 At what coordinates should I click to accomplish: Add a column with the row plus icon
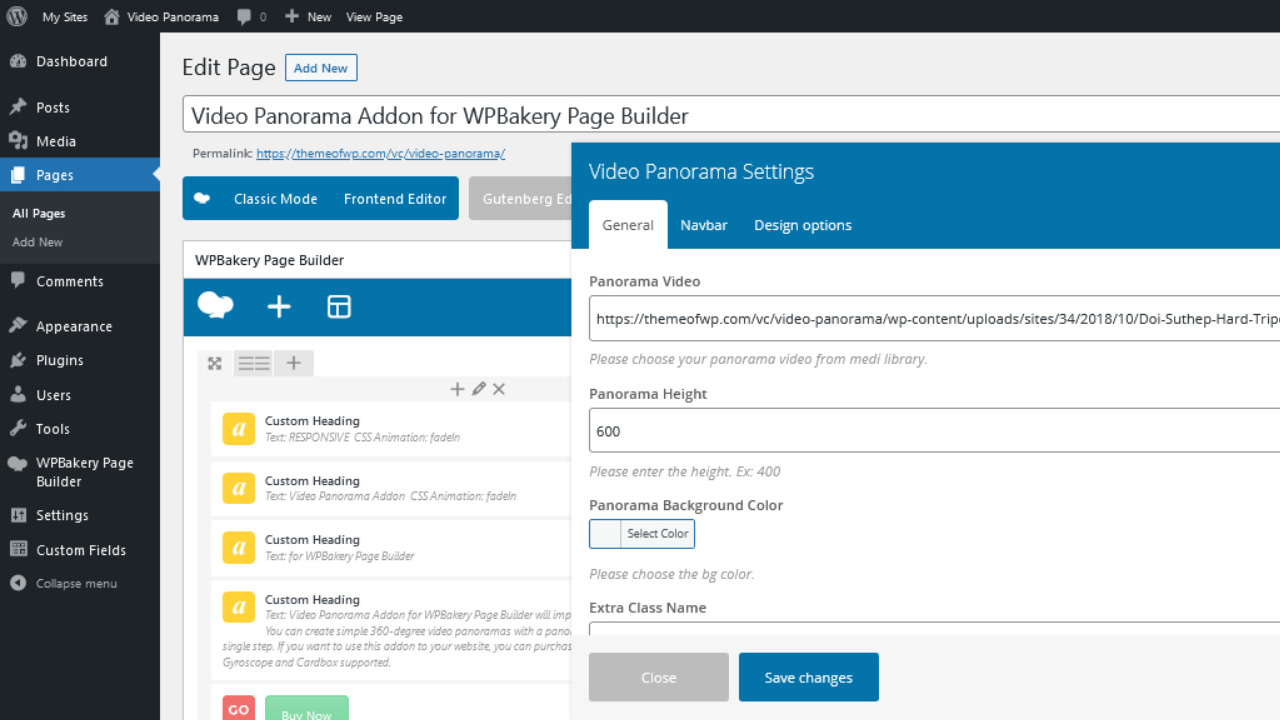pyautogui.click(x=293, y=363)
